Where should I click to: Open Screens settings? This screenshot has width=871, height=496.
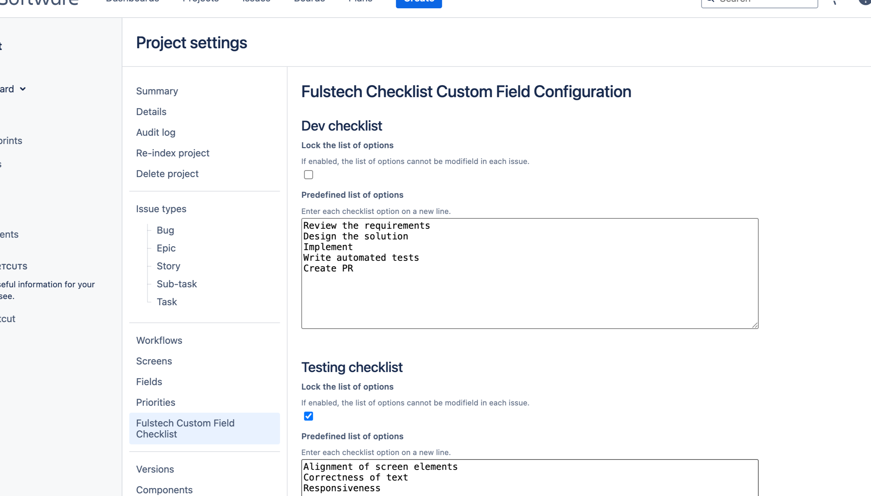tap(154, 361)
